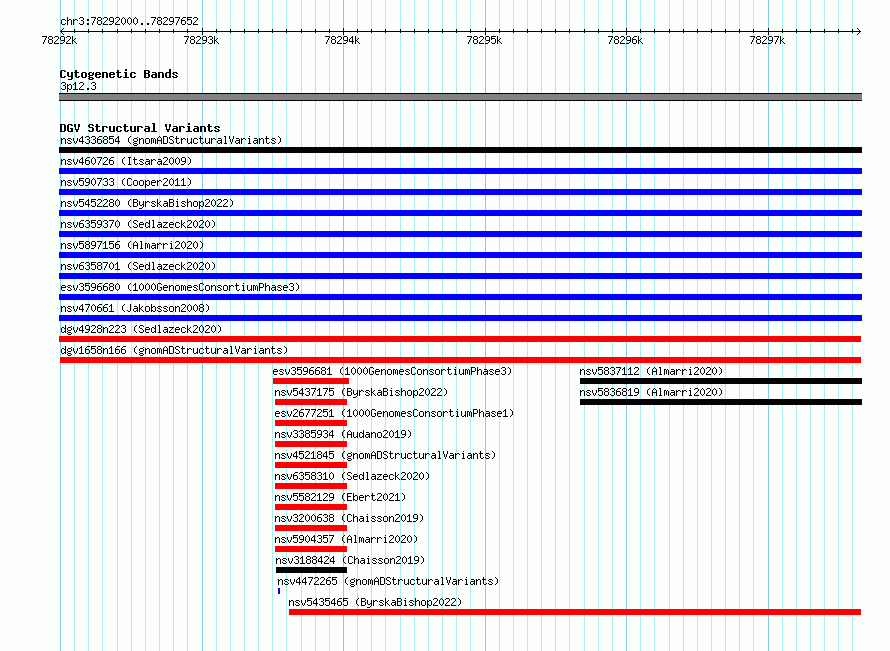Image resolution: width=890 pixels, height=651 pixels.
Task: Select nsv5582129 (Ebert2021) label
Action: tap(340, 497)
